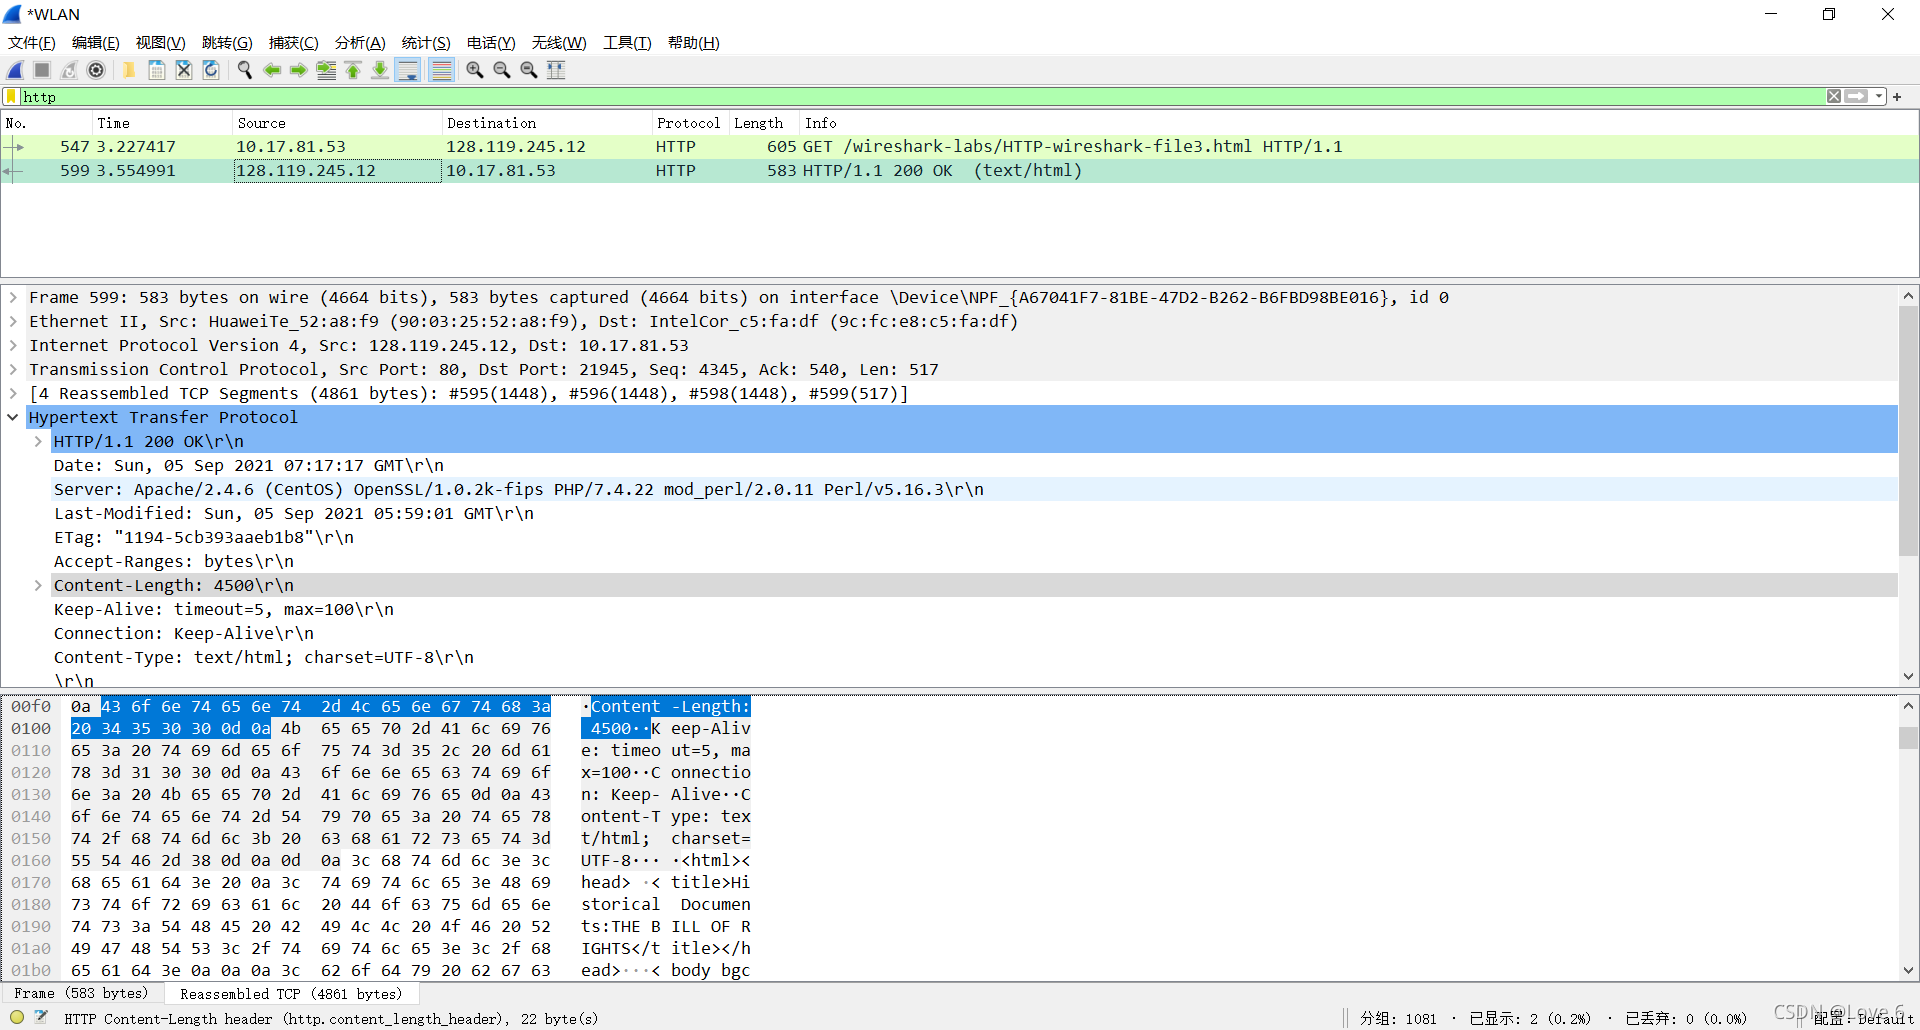The image size is (1920, 1030).
Task: Open the 分析(A) menu
Action: pyautogui.click(x=360, y=43)
